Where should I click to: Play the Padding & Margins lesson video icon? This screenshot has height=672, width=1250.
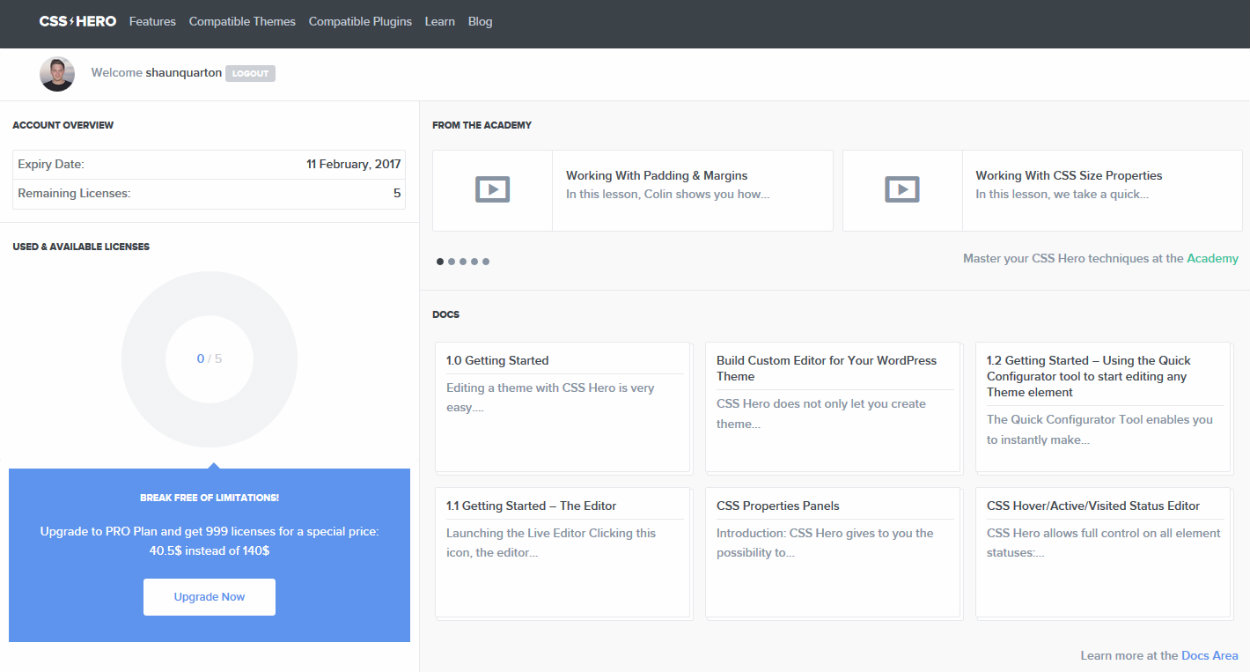[x=492, y=190]
